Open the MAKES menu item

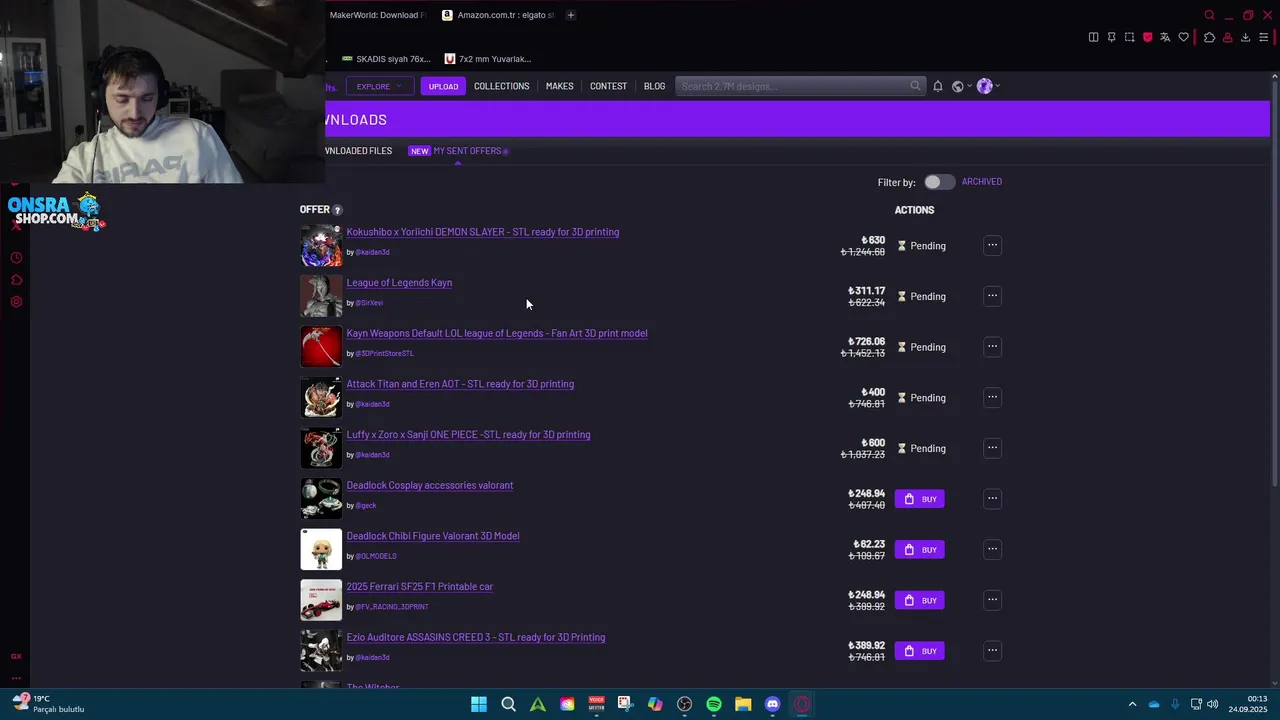click(x=559, y=86)
